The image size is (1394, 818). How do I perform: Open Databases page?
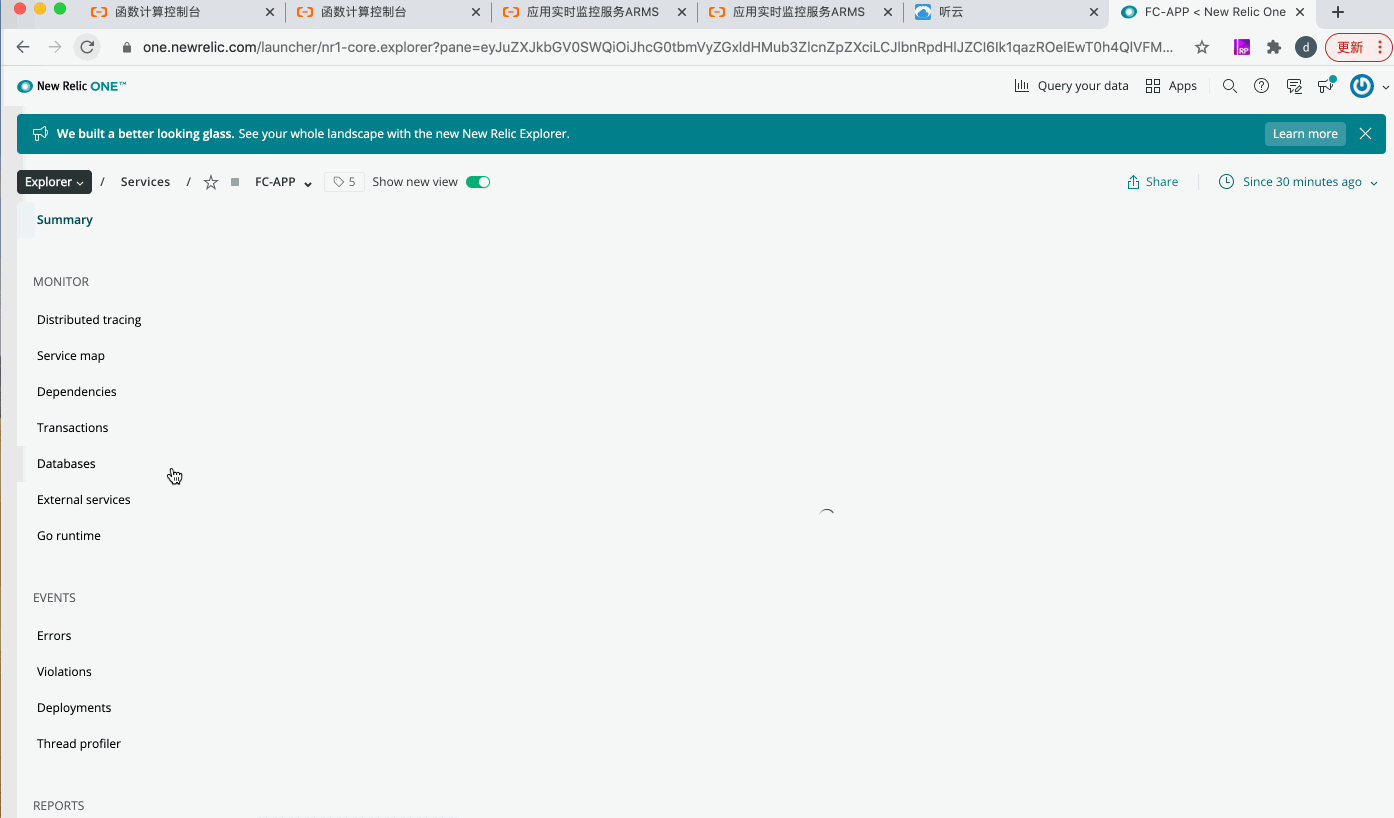coord(66,464)
